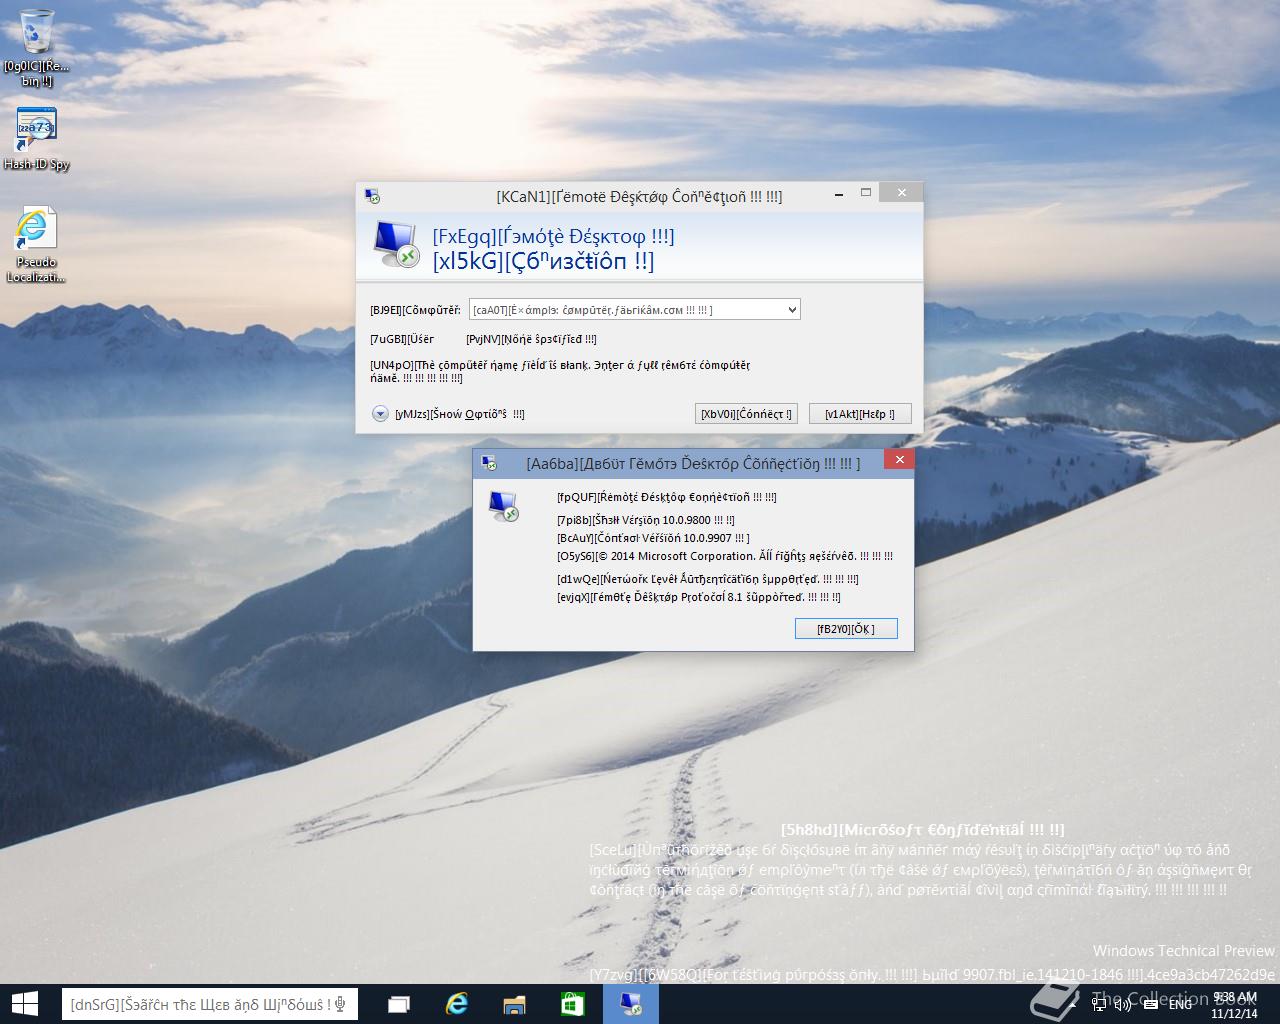1280x1024 pixels.
Task: Click the large Remote Desktop Connection banner icon
Action: click(396, 245)
